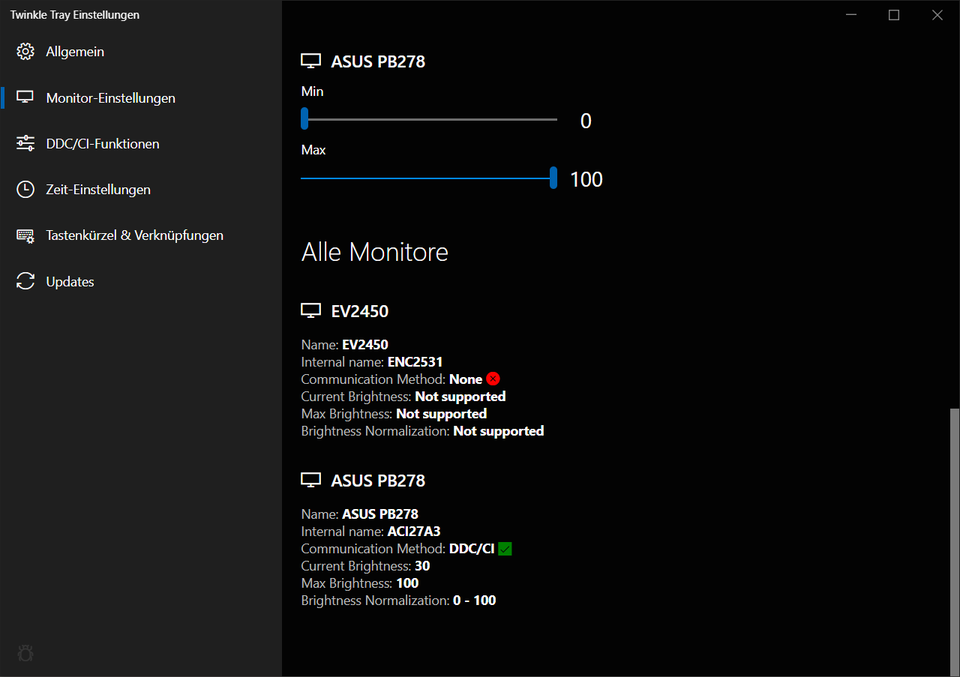This screenshot has height=677, width=960.
Task: Click the Twinkle Tray Einstellungen title
Action: [x=75, y=15]
